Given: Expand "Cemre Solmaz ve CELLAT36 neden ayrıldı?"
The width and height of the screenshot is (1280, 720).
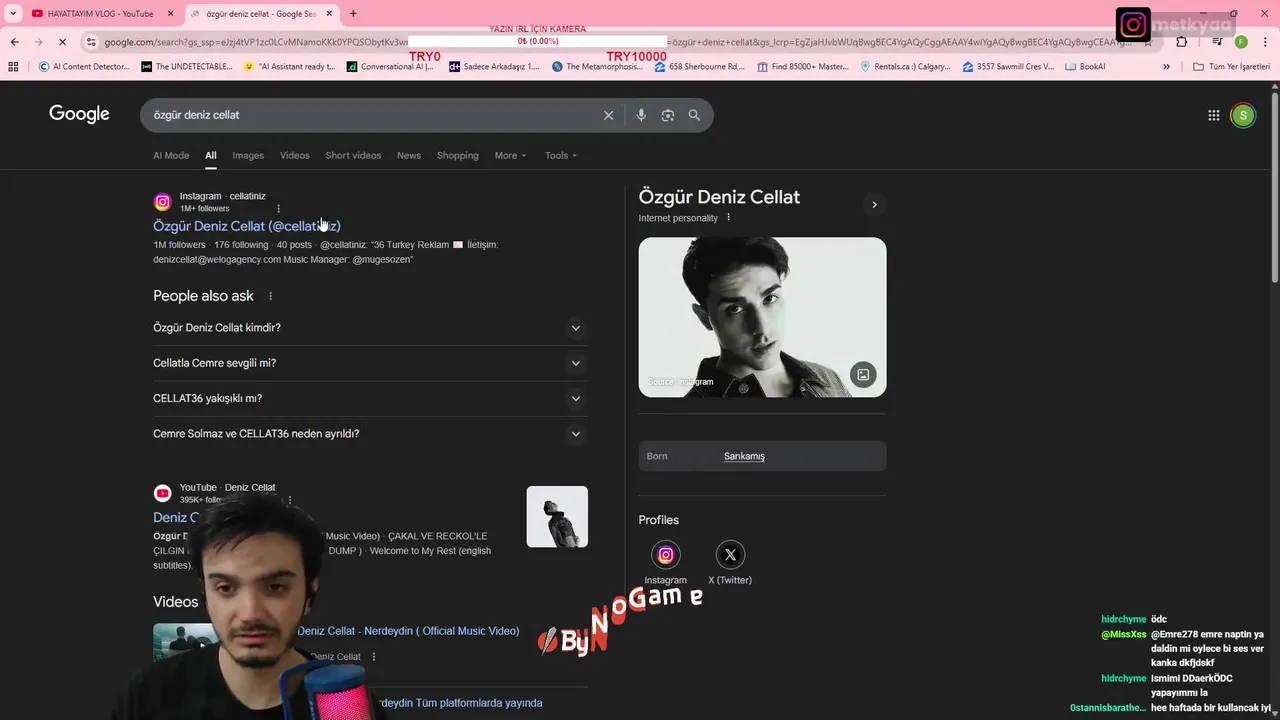Looking at the screenshot, I should coord(370,434).
